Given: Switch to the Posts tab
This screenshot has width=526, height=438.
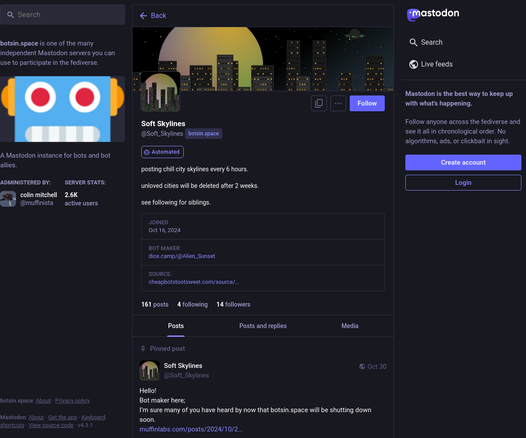Looking at the screenshot, I should coord(176,326).
